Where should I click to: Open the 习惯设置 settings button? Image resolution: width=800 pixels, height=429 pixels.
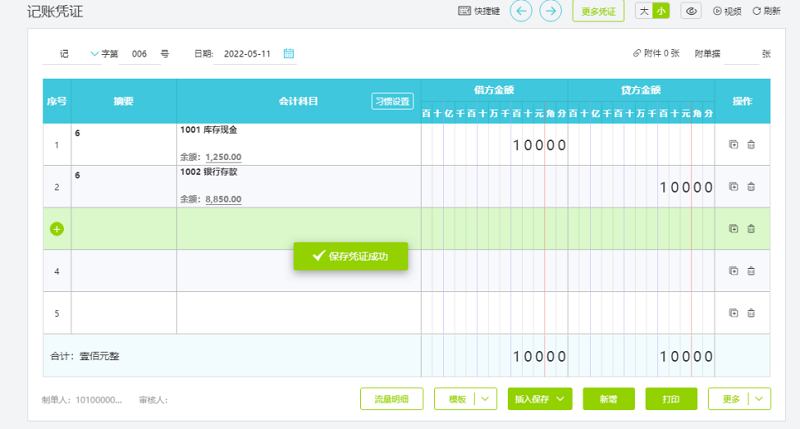coord(392,101)
